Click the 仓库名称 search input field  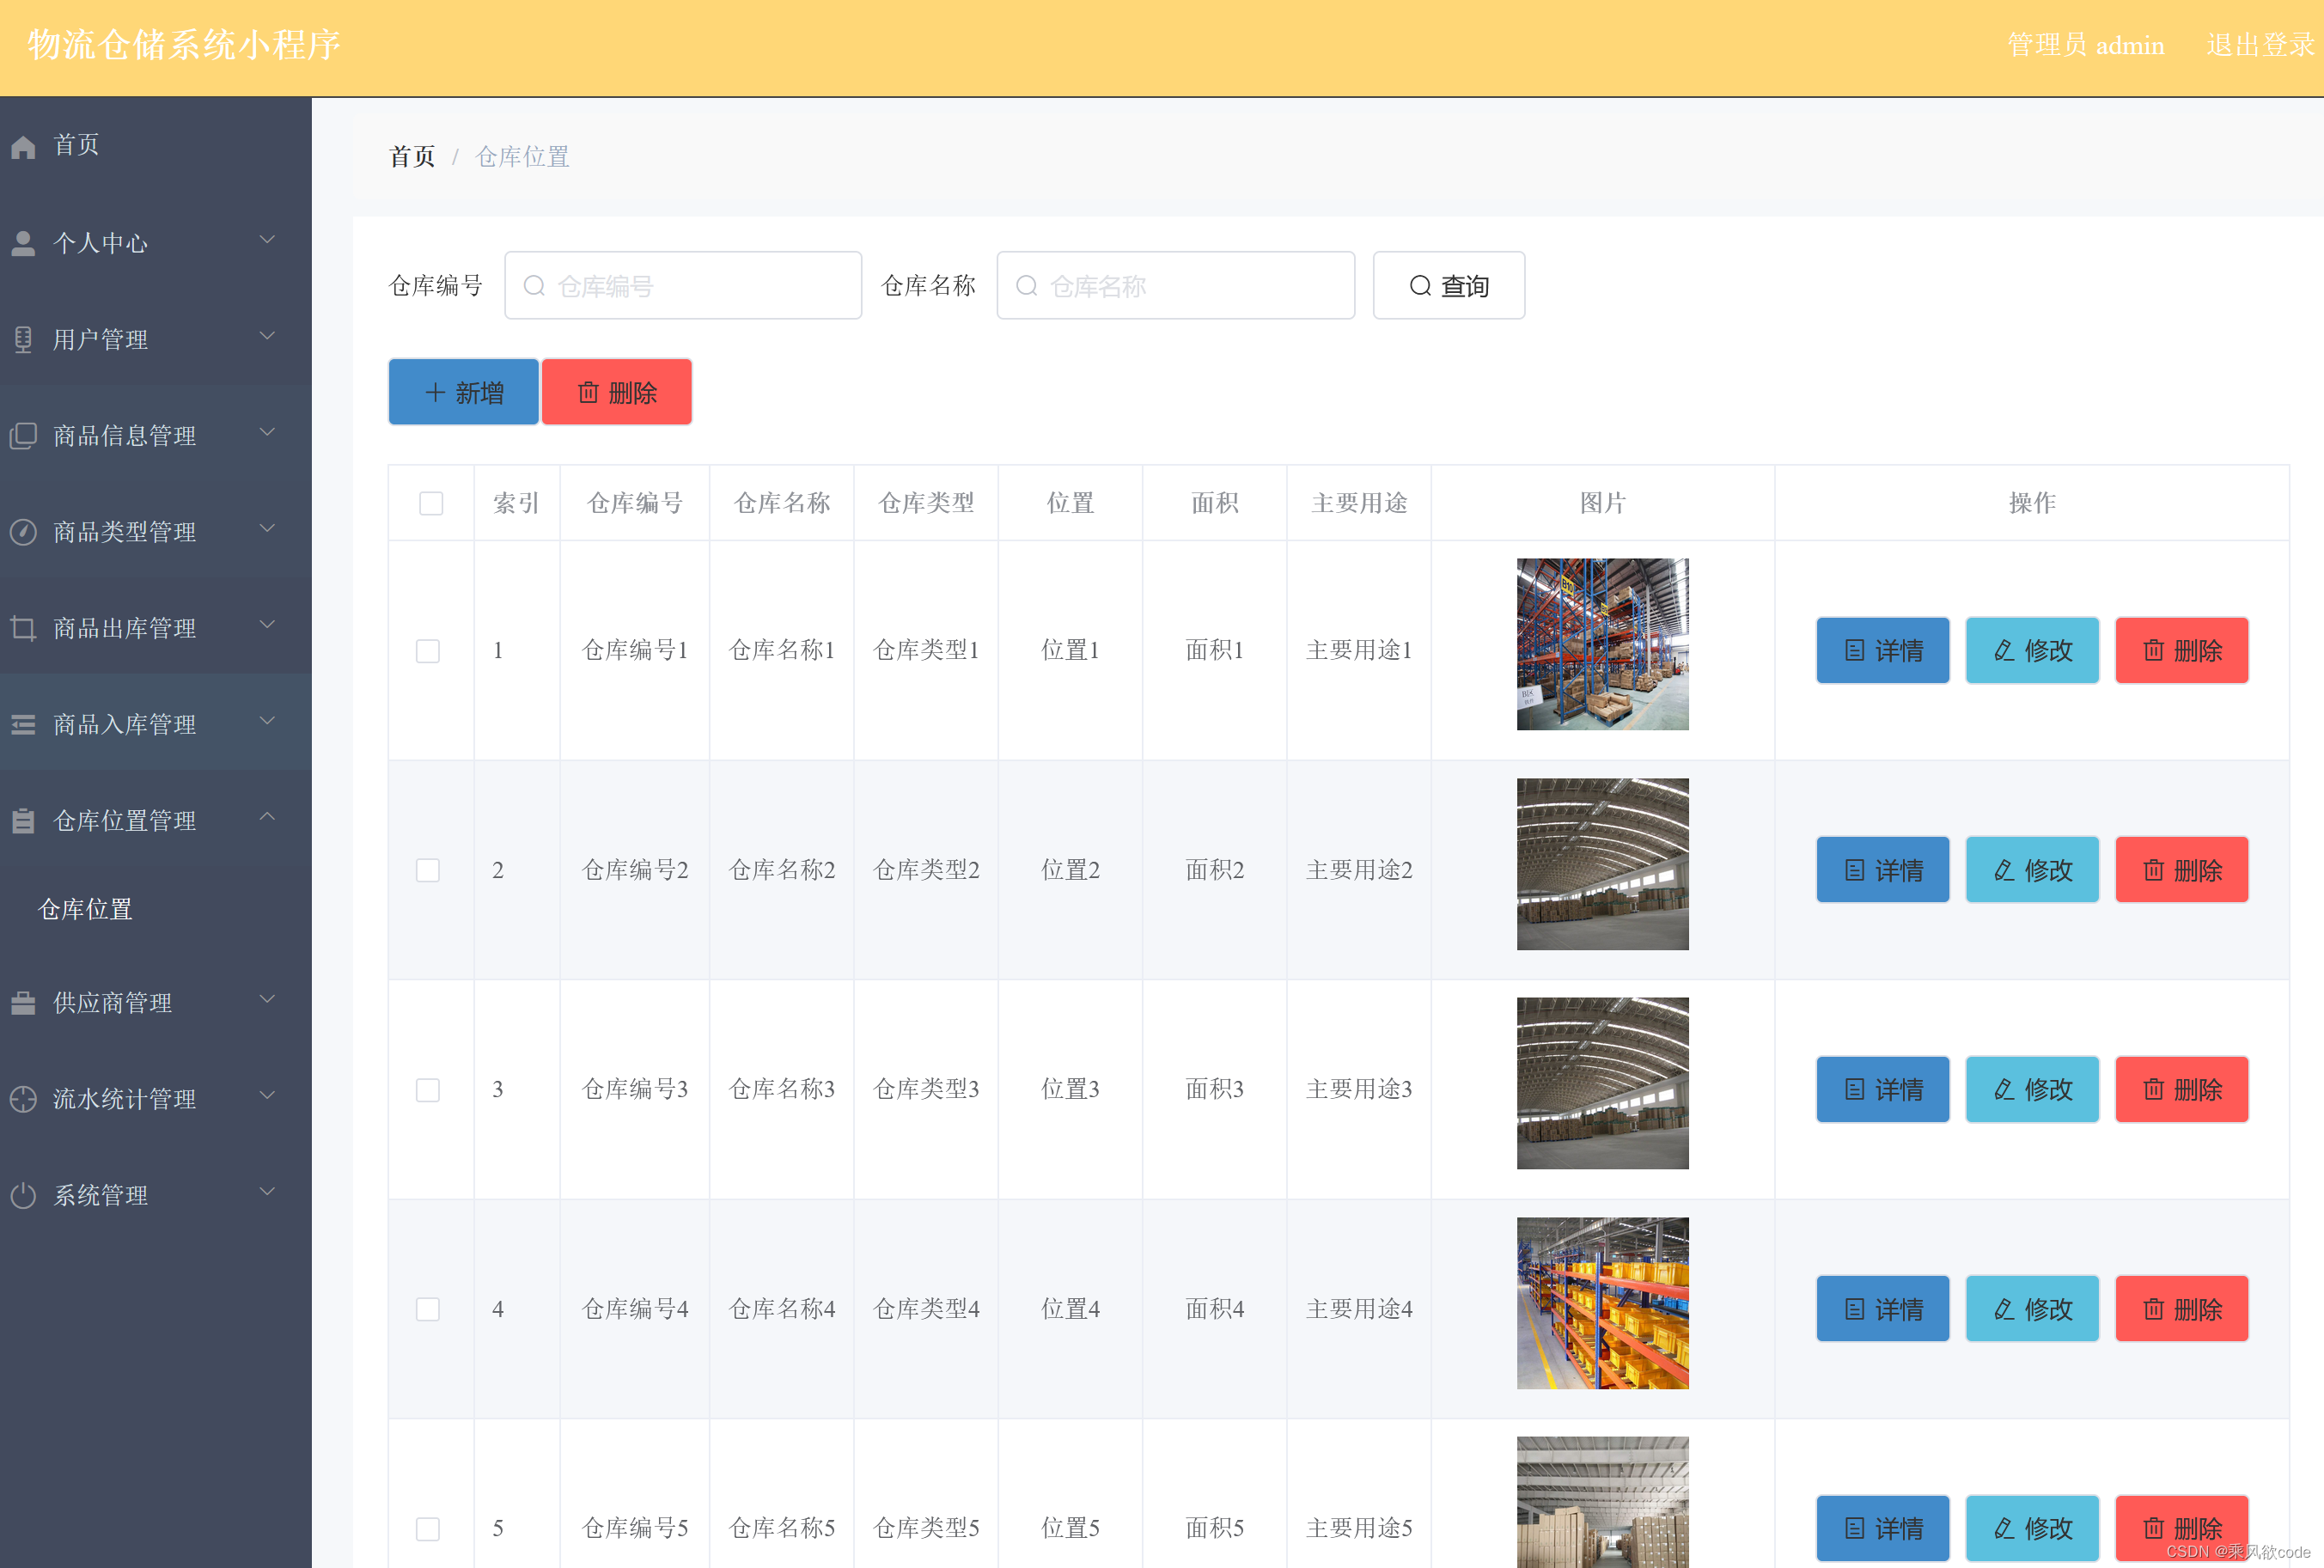tap(1176, 286)
